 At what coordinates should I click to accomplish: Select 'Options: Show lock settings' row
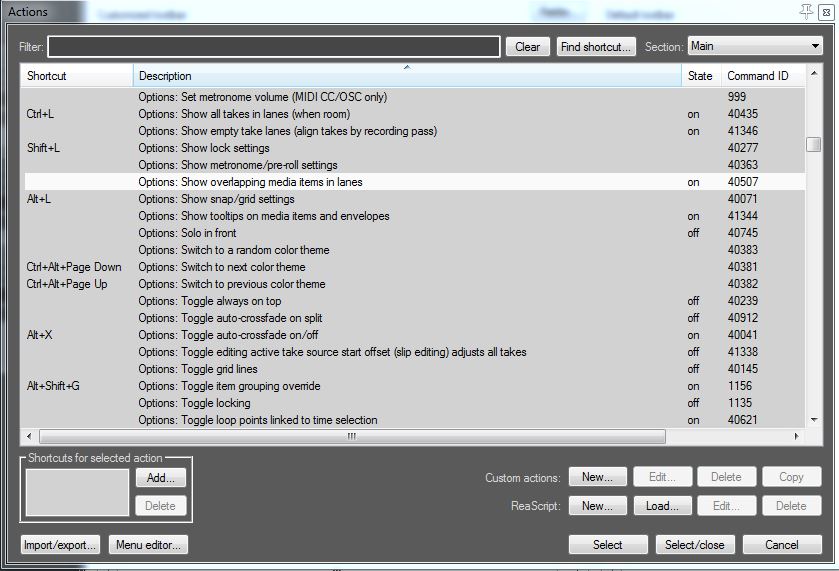(415, 148)
